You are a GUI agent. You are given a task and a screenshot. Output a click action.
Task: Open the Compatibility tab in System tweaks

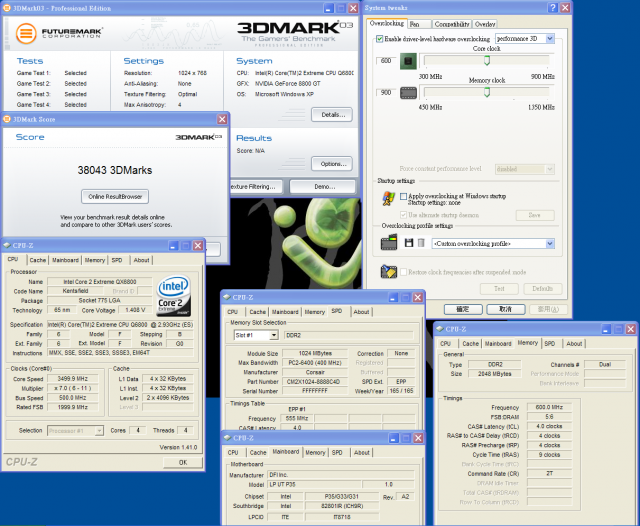[x=452, y=24]
